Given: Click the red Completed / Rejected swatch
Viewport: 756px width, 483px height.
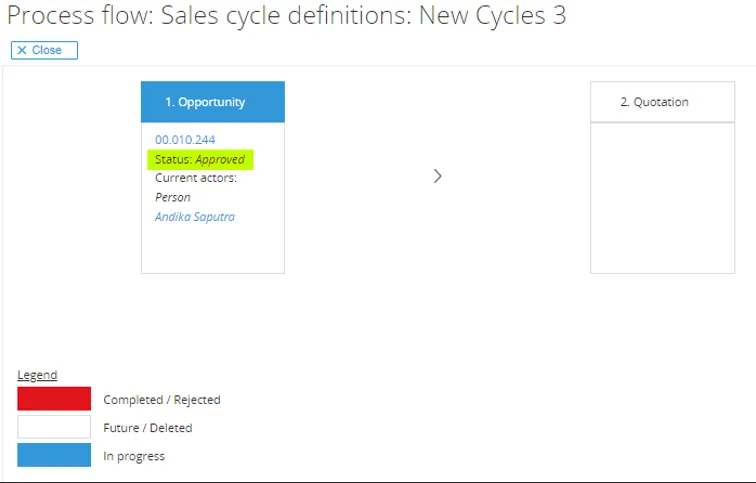Looking at the screenshot, I should [54, 399].
